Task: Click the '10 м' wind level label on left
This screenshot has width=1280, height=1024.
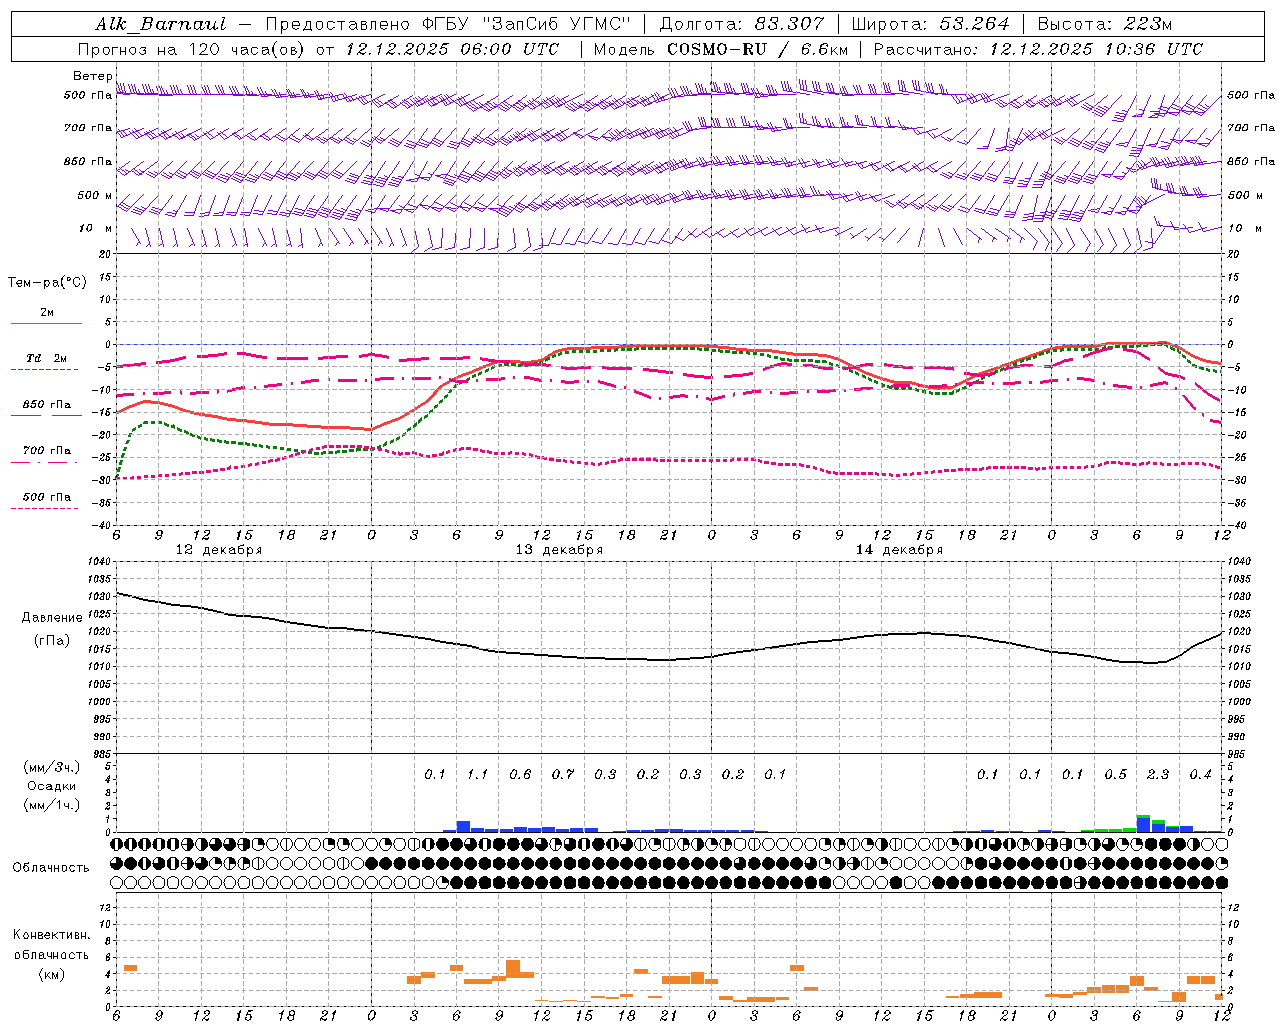Action: coord(96,228)
